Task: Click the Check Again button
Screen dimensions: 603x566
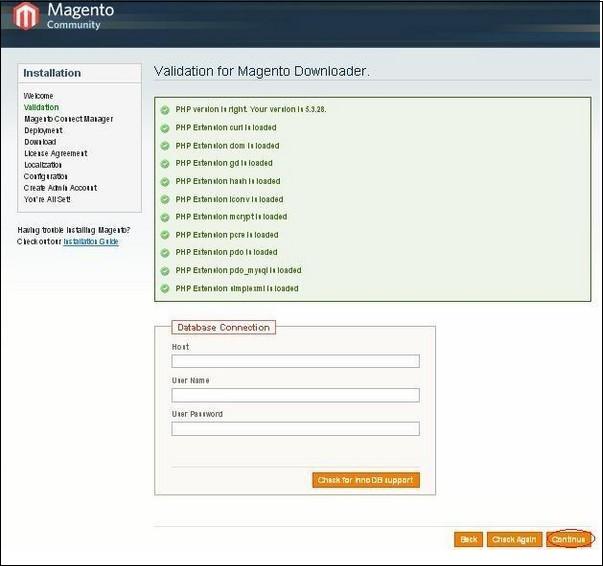Action: click(514, 539)
